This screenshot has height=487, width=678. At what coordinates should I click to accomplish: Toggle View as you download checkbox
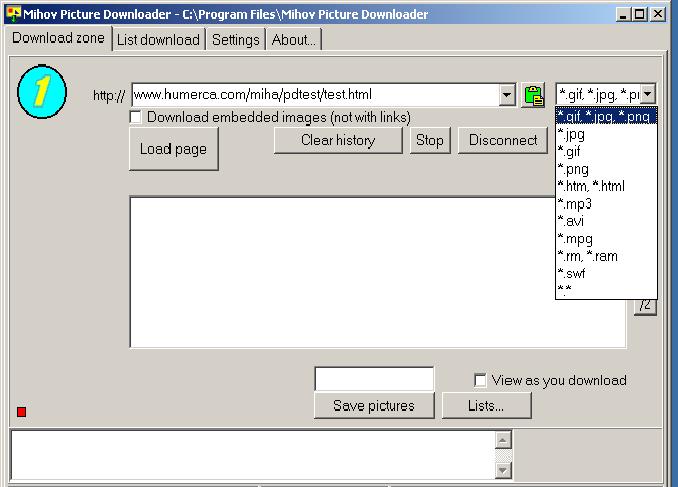[x=480, y=380]
